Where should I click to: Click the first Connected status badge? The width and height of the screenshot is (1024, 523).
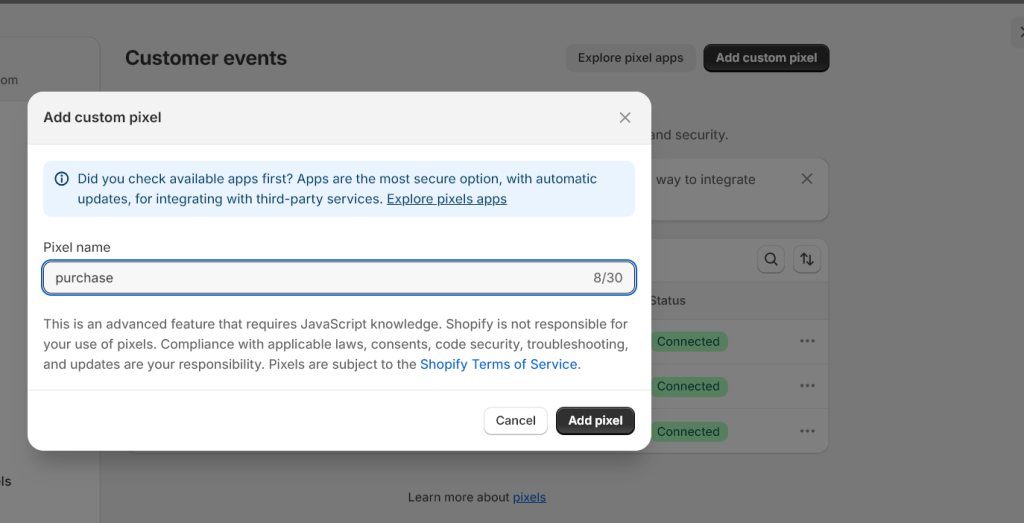tap(688, 341)
